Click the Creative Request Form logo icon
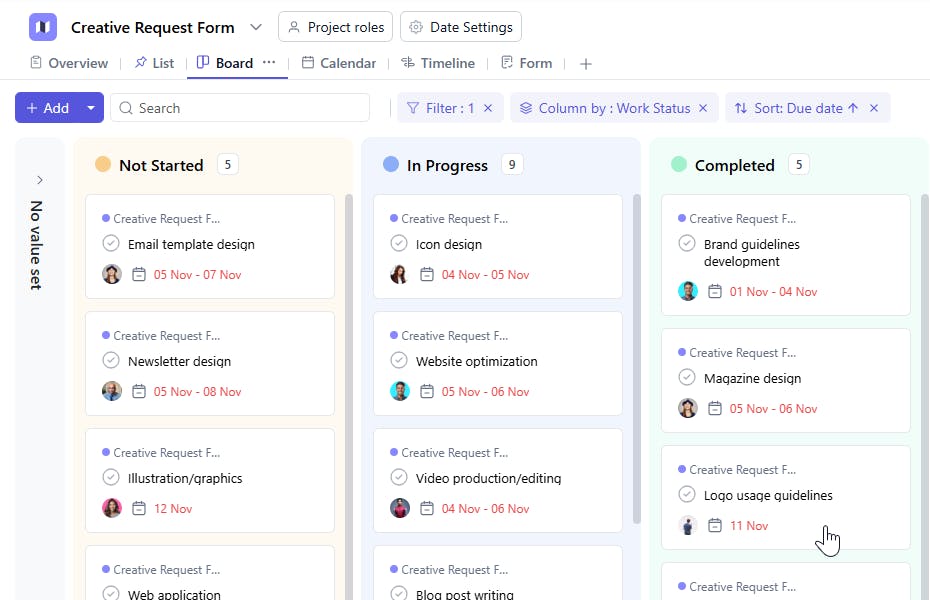Viewport: 930px width, 600px height. 43,27
